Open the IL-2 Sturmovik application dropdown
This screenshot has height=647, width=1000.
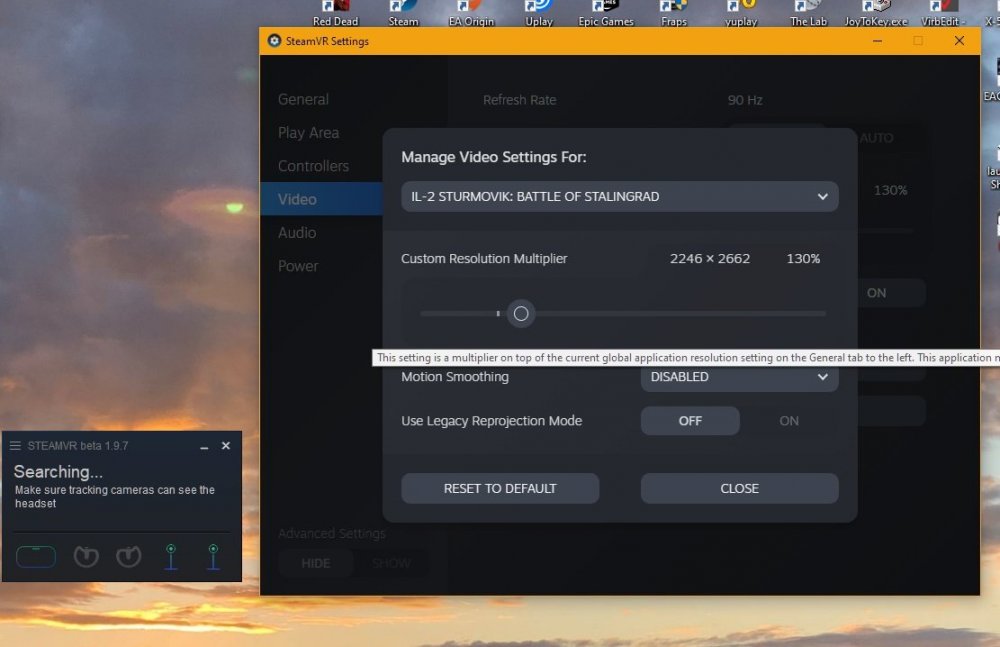tap(619, 197)
